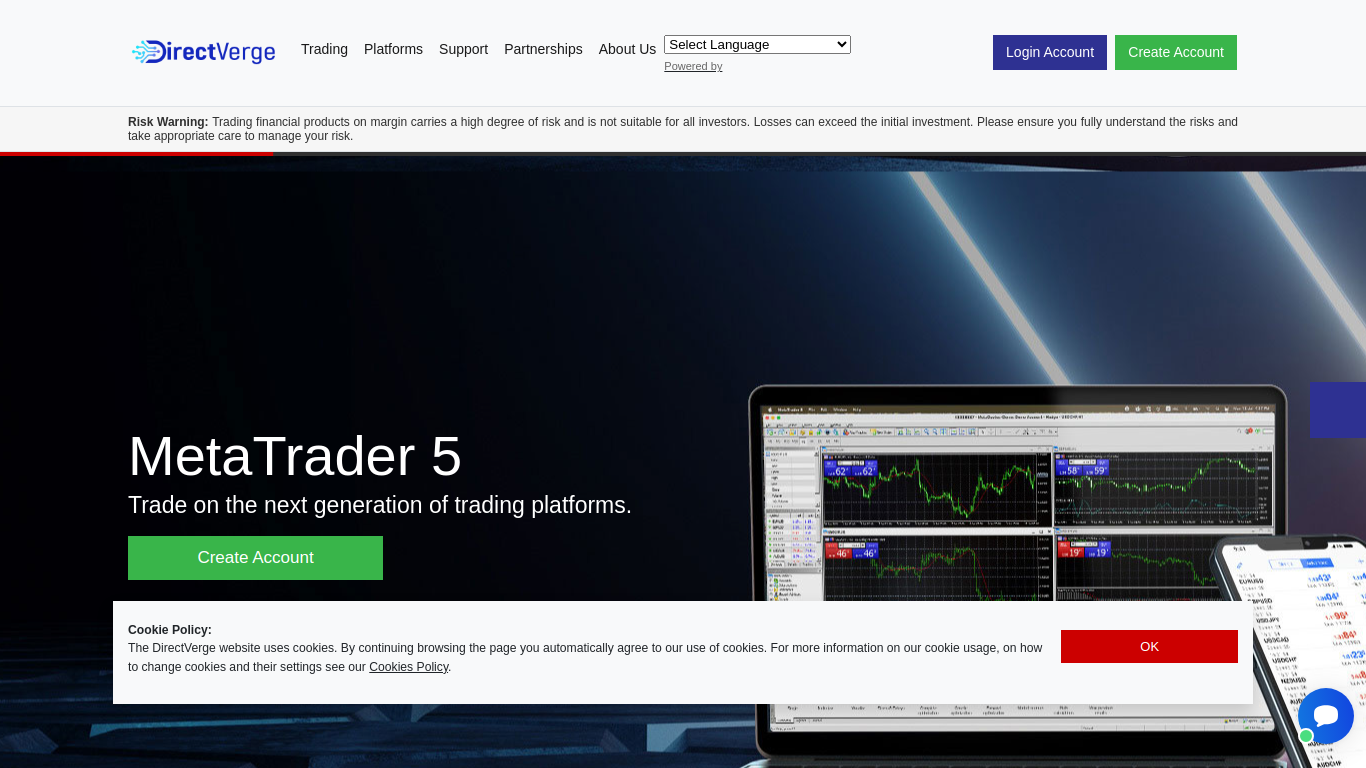Open the Trading menu
The image size is (1366, 768).
coord(324,49)
